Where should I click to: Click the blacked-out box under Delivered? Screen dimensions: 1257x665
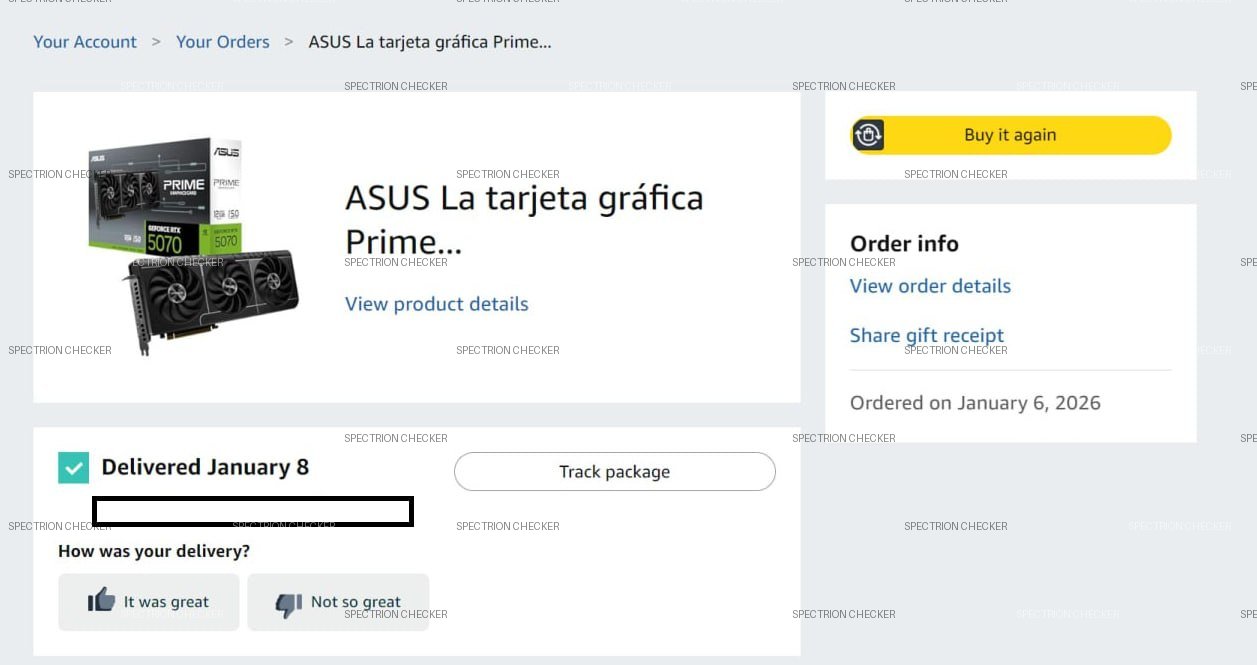click(253, 511)
